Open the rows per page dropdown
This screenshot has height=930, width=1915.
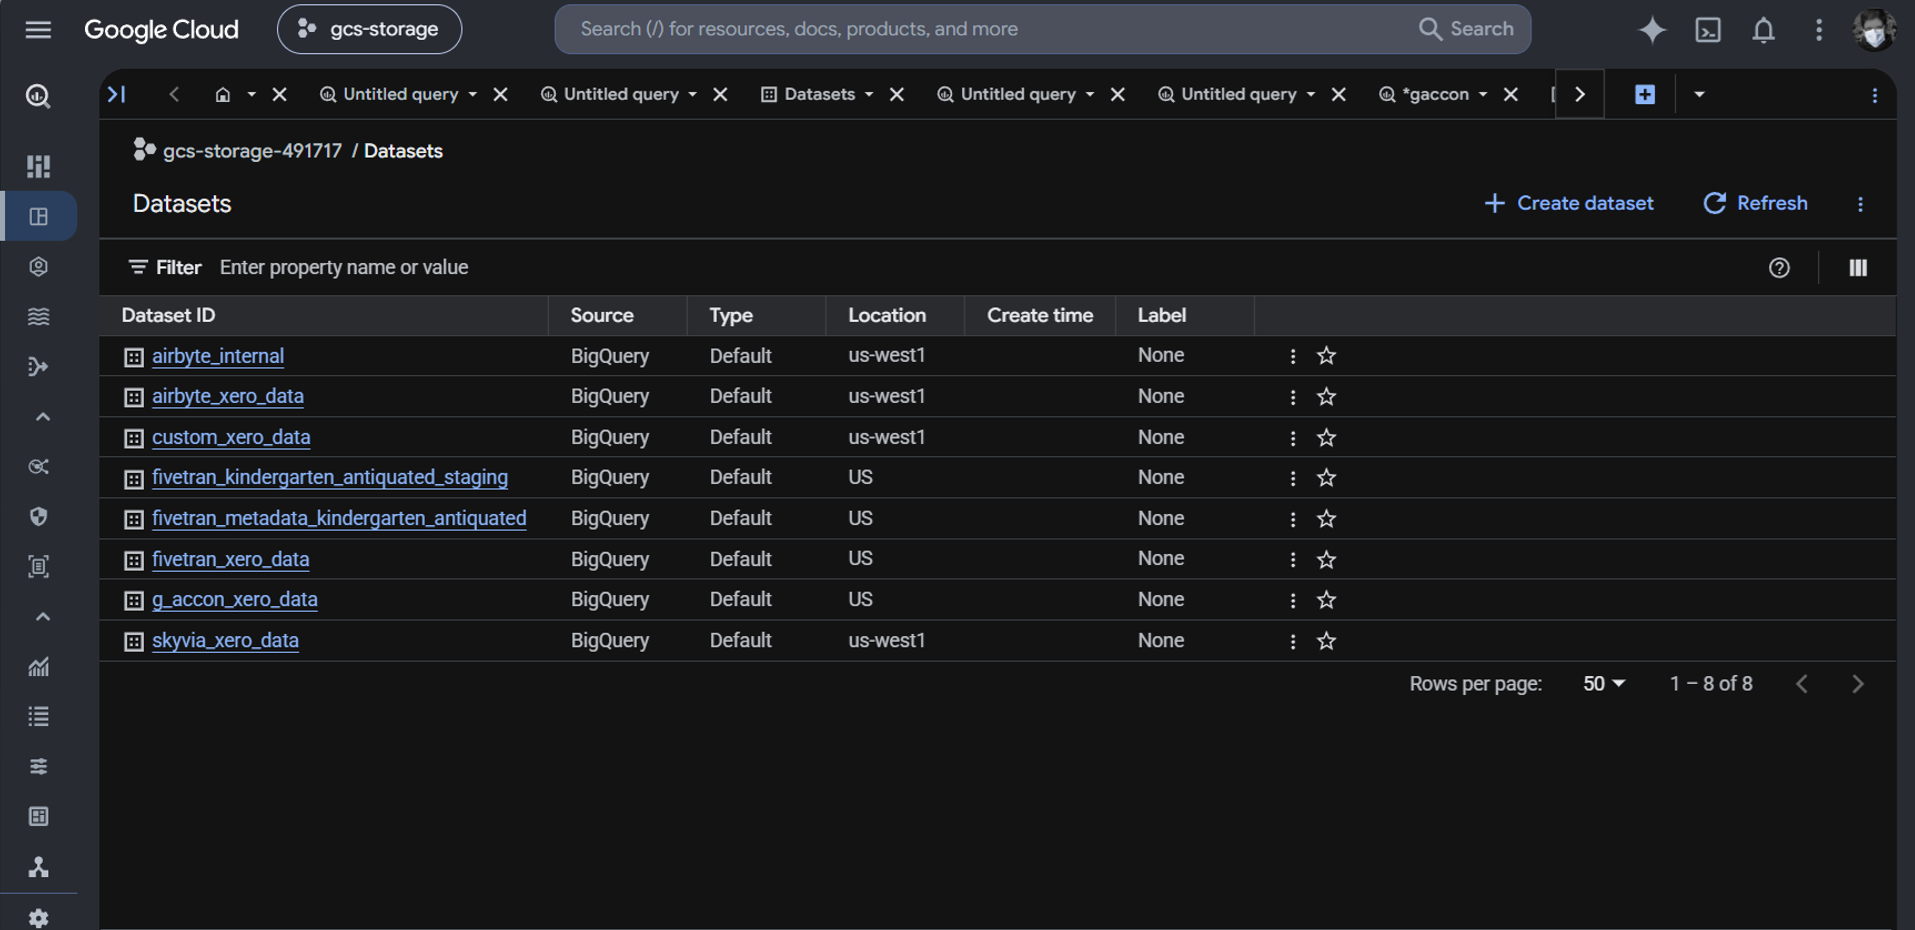(1604, 684)
